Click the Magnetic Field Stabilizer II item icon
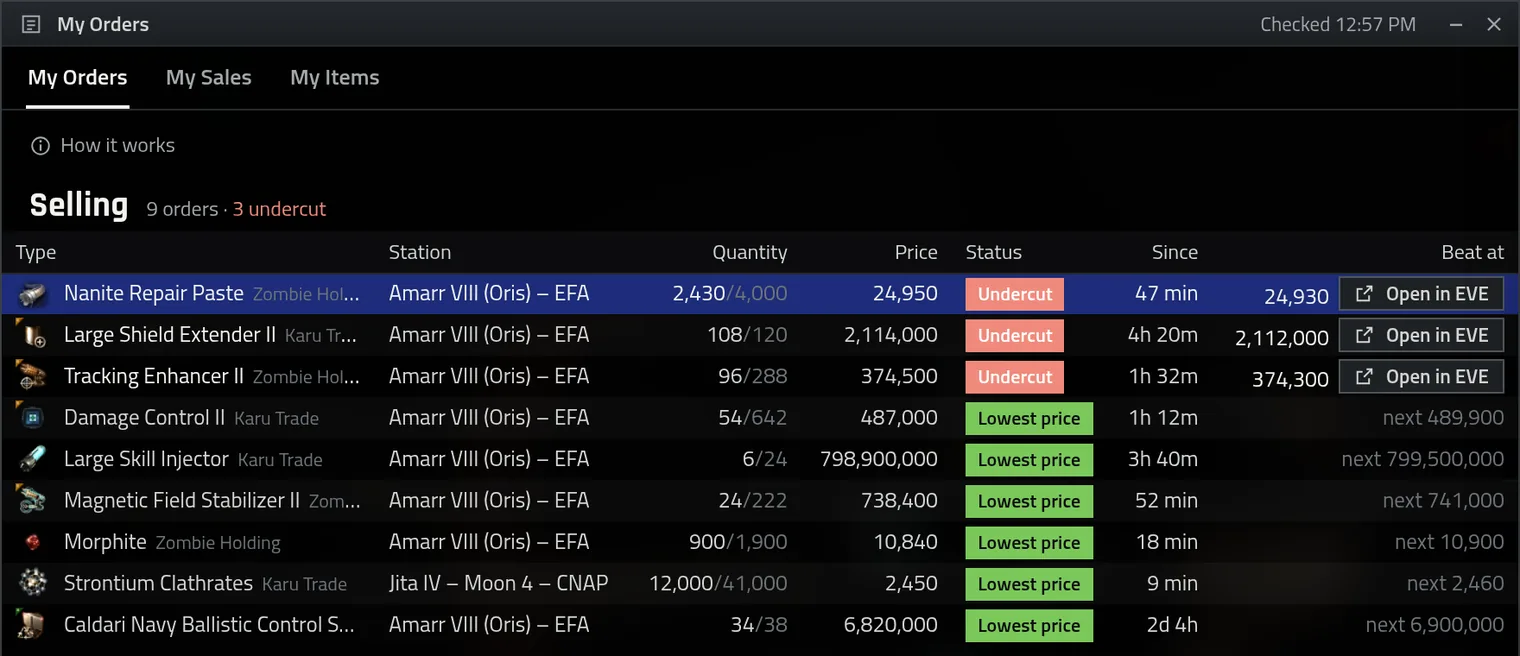Viewport: 1520px width, 656px height. (31, 501)
